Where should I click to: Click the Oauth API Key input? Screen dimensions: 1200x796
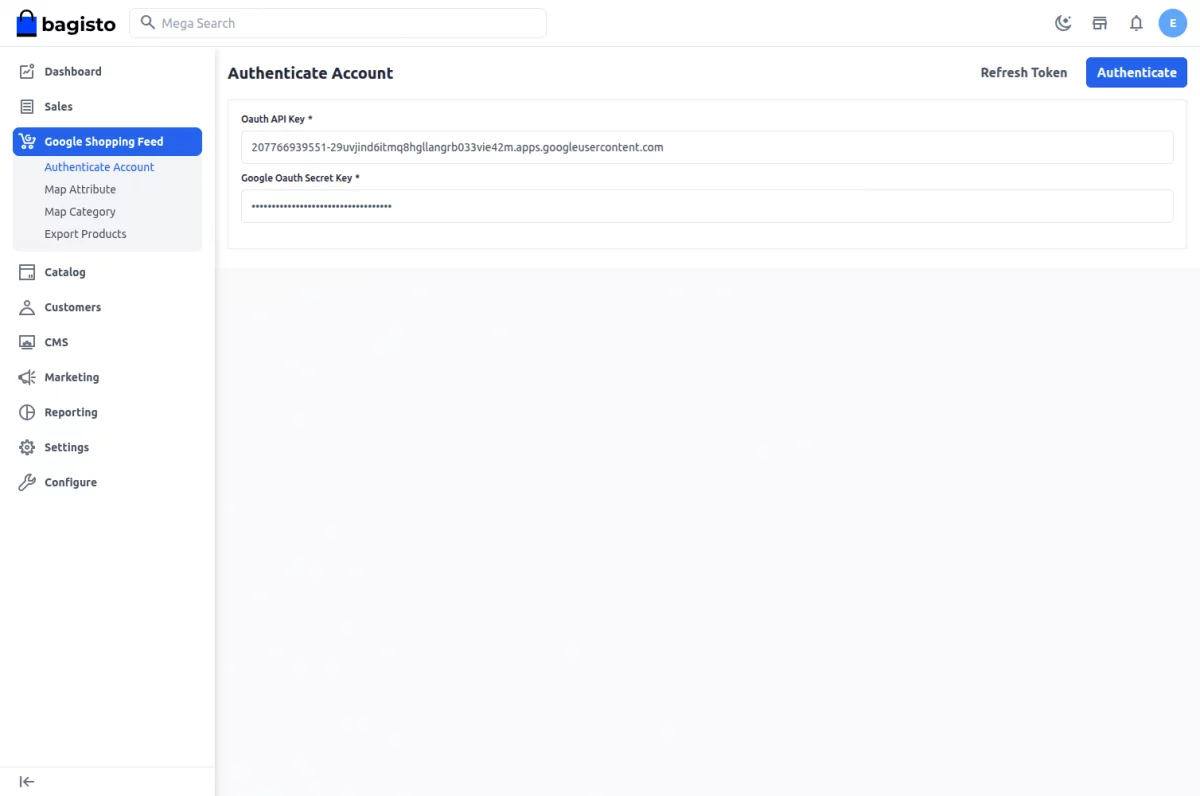pos(707,147)
